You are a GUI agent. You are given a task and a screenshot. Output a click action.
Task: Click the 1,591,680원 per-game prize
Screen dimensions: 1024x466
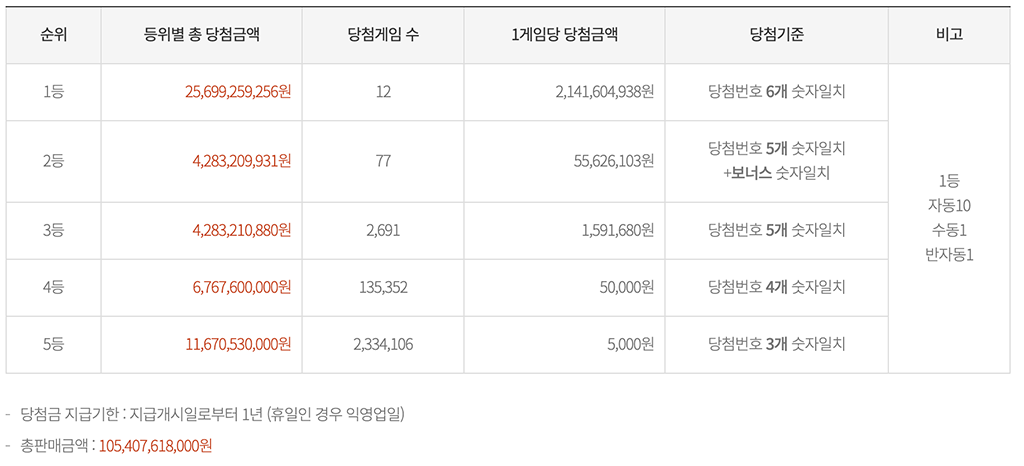[617, 230]
